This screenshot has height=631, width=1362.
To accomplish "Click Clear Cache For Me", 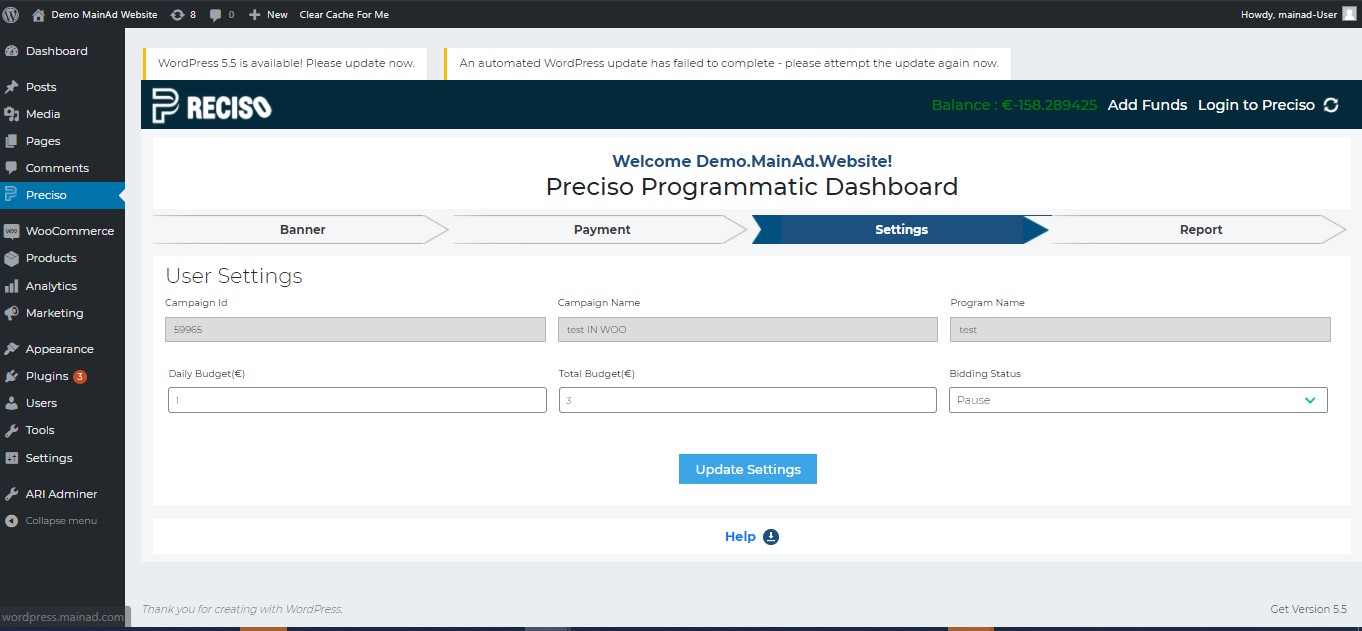I will tap(344, 15).
